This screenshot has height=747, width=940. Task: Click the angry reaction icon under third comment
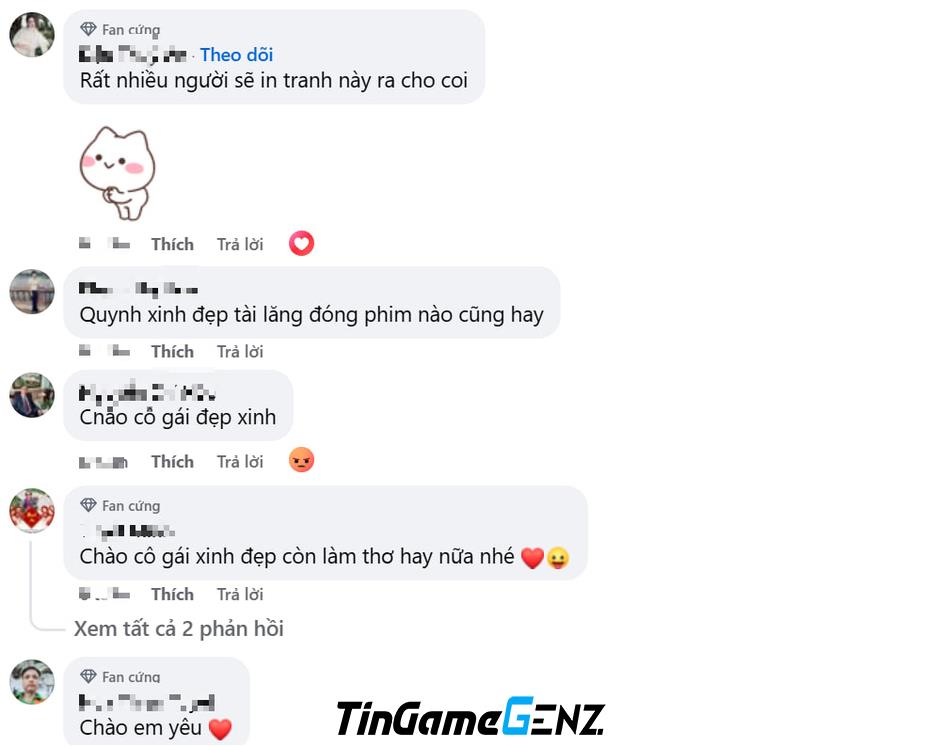tap(301, 460)
